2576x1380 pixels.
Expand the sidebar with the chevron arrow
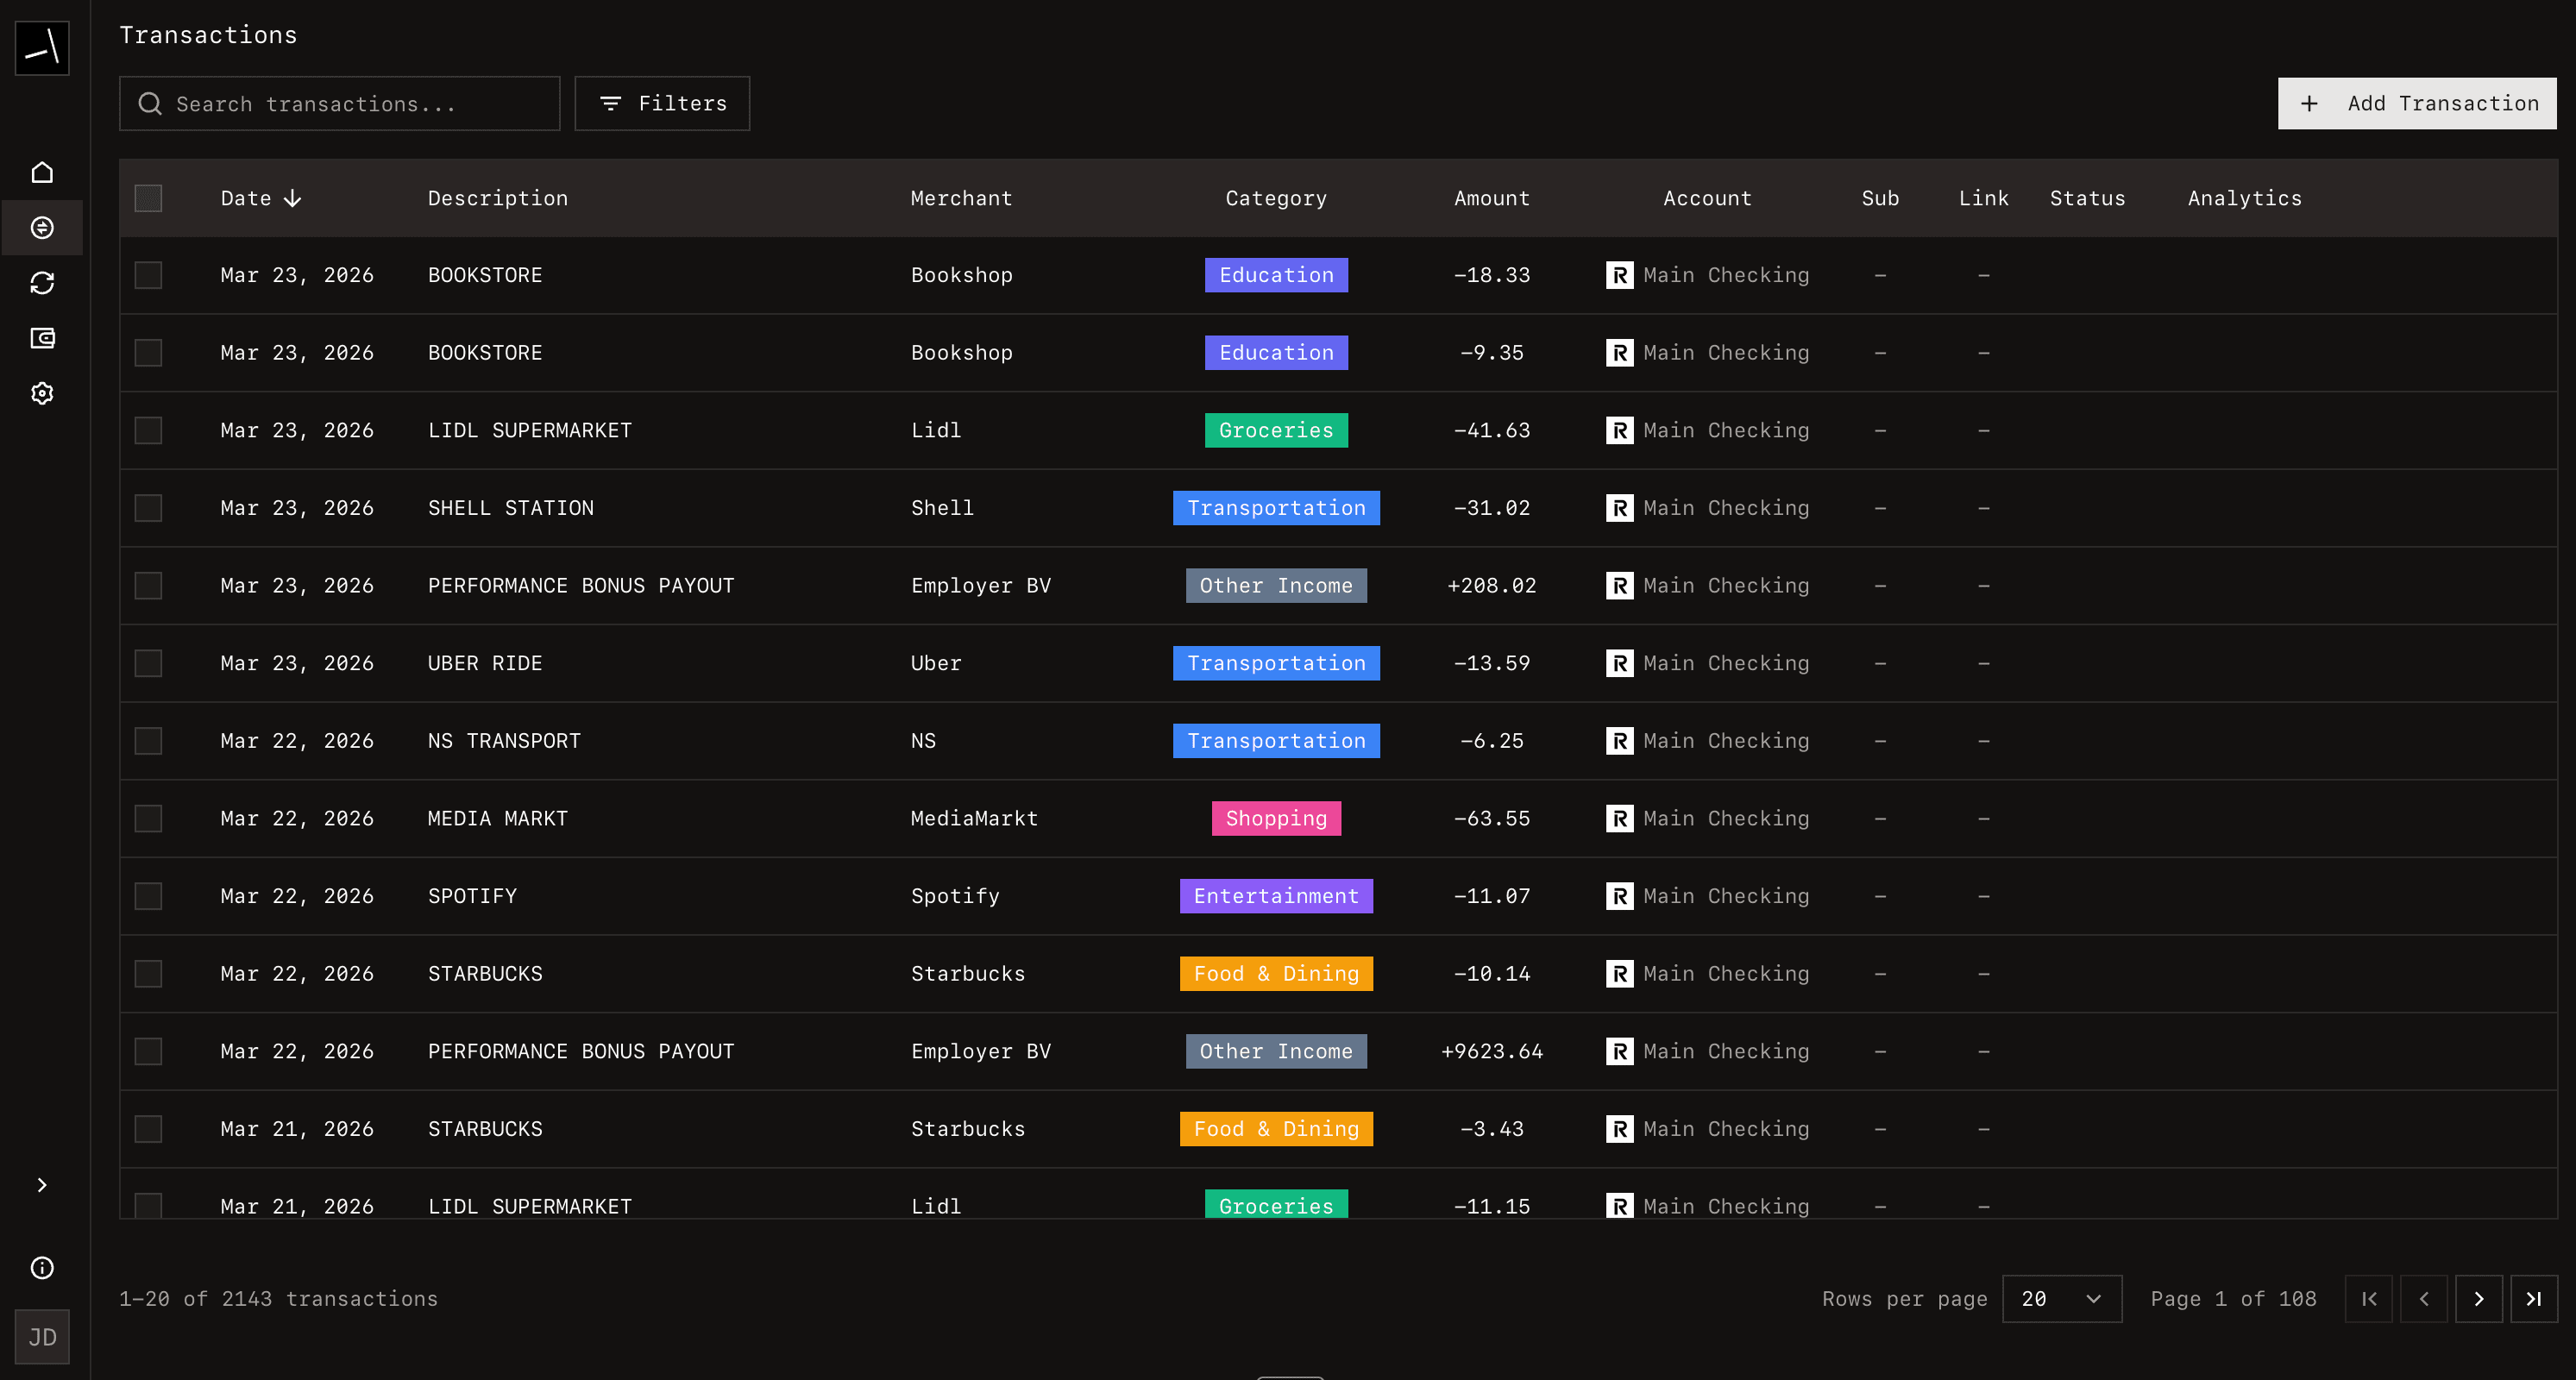coord(42,1185)
